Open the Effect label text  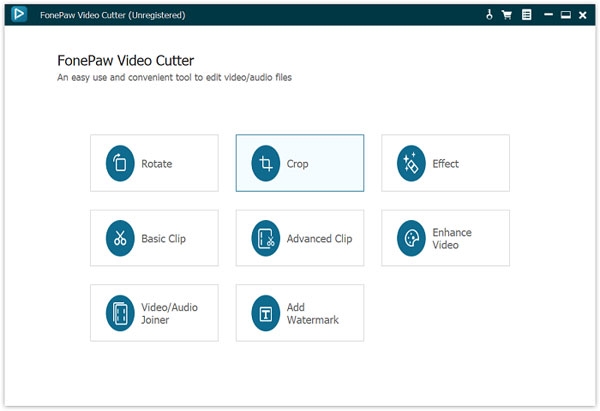(445, 164)
